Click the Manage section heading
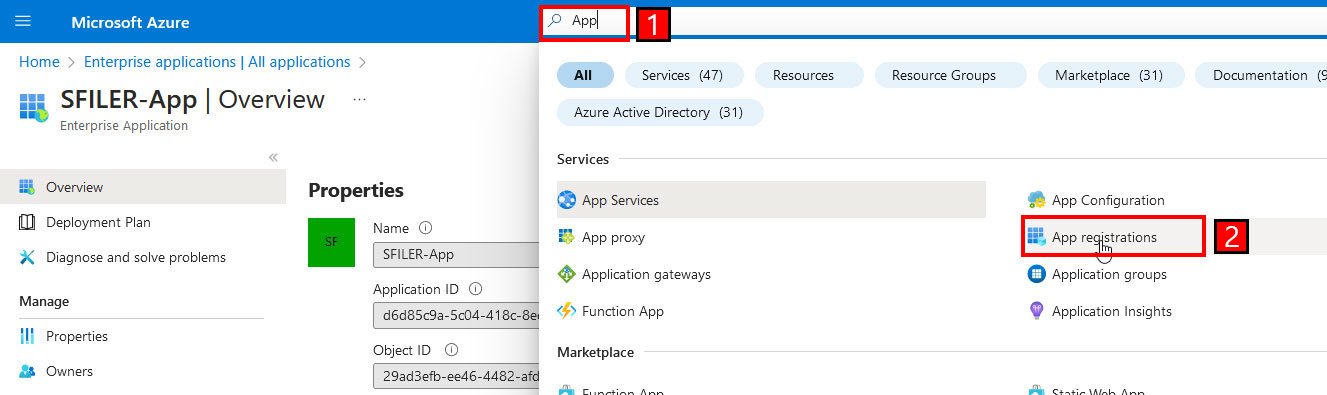The image size is (1327, 395). 44,301
